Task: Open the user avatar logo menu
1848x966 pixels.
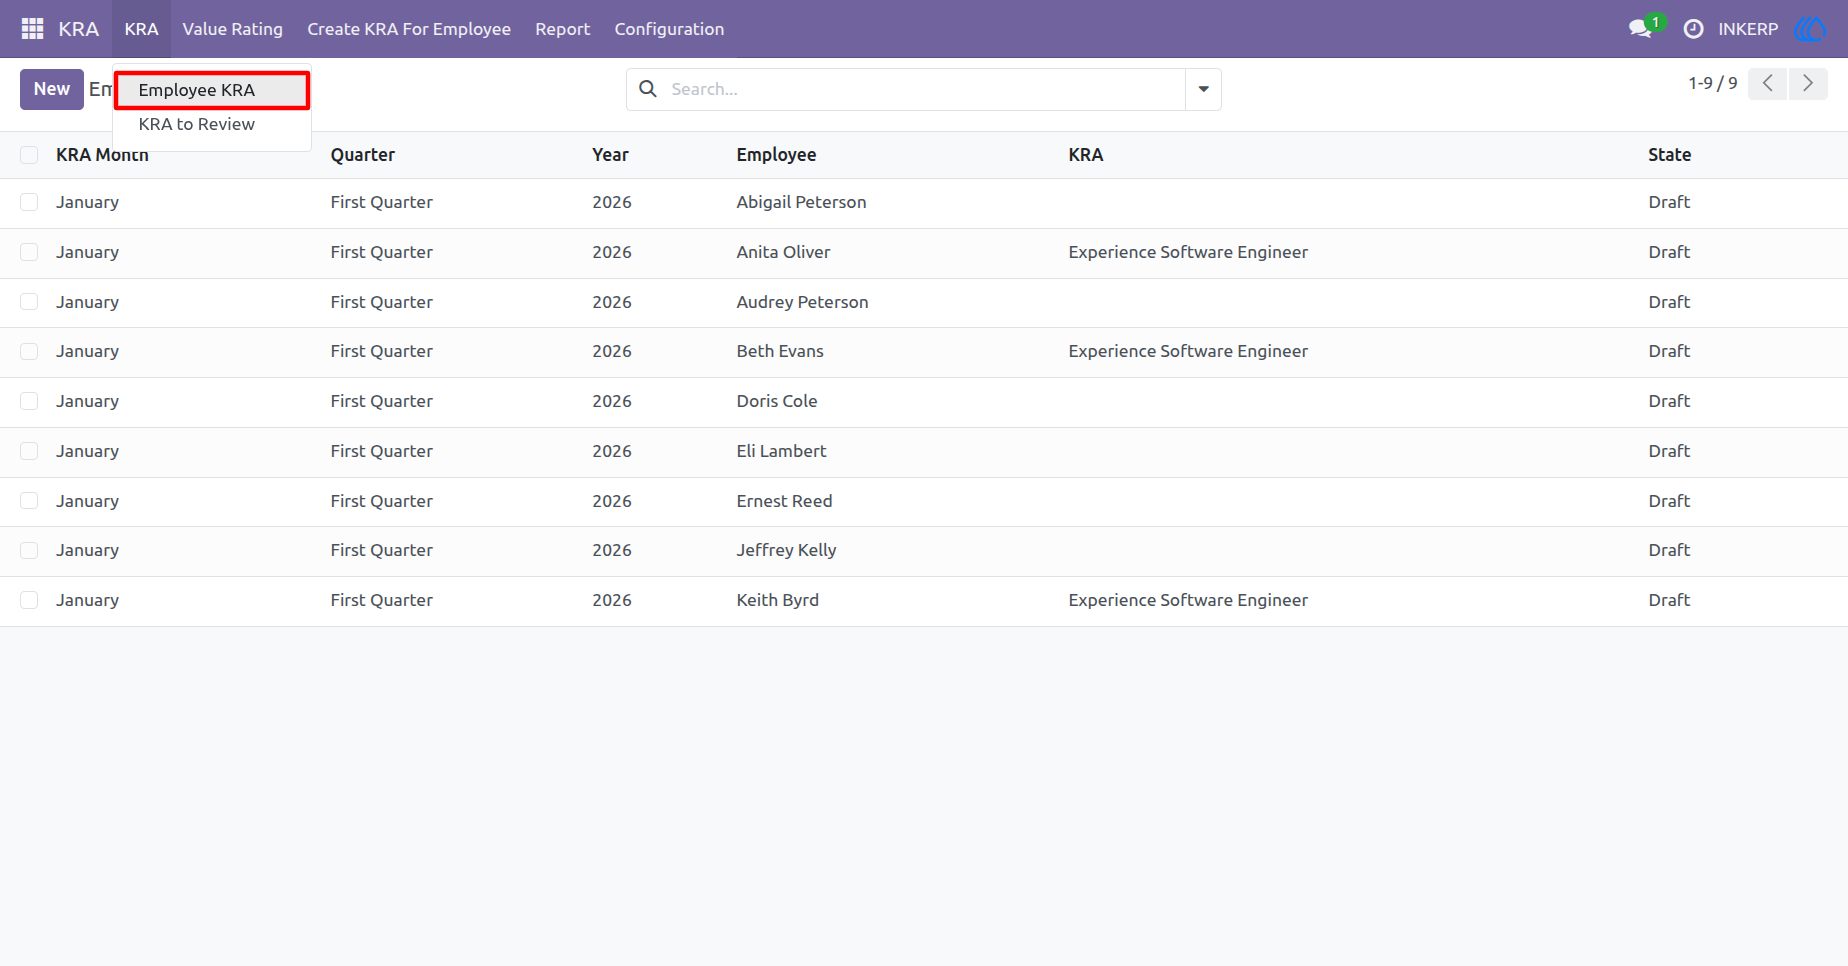Action: pos(1810,29)
